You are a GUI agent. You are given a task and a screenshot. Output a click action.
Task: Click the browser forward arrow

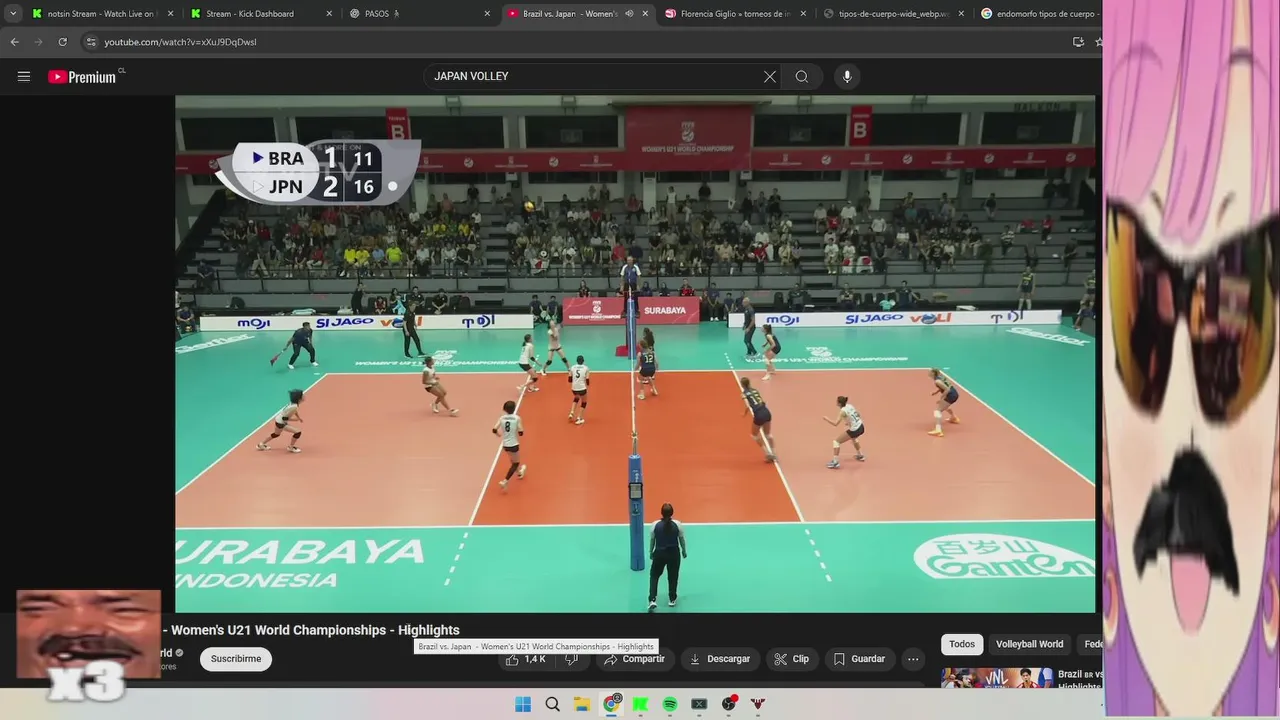tap(38, 42)
